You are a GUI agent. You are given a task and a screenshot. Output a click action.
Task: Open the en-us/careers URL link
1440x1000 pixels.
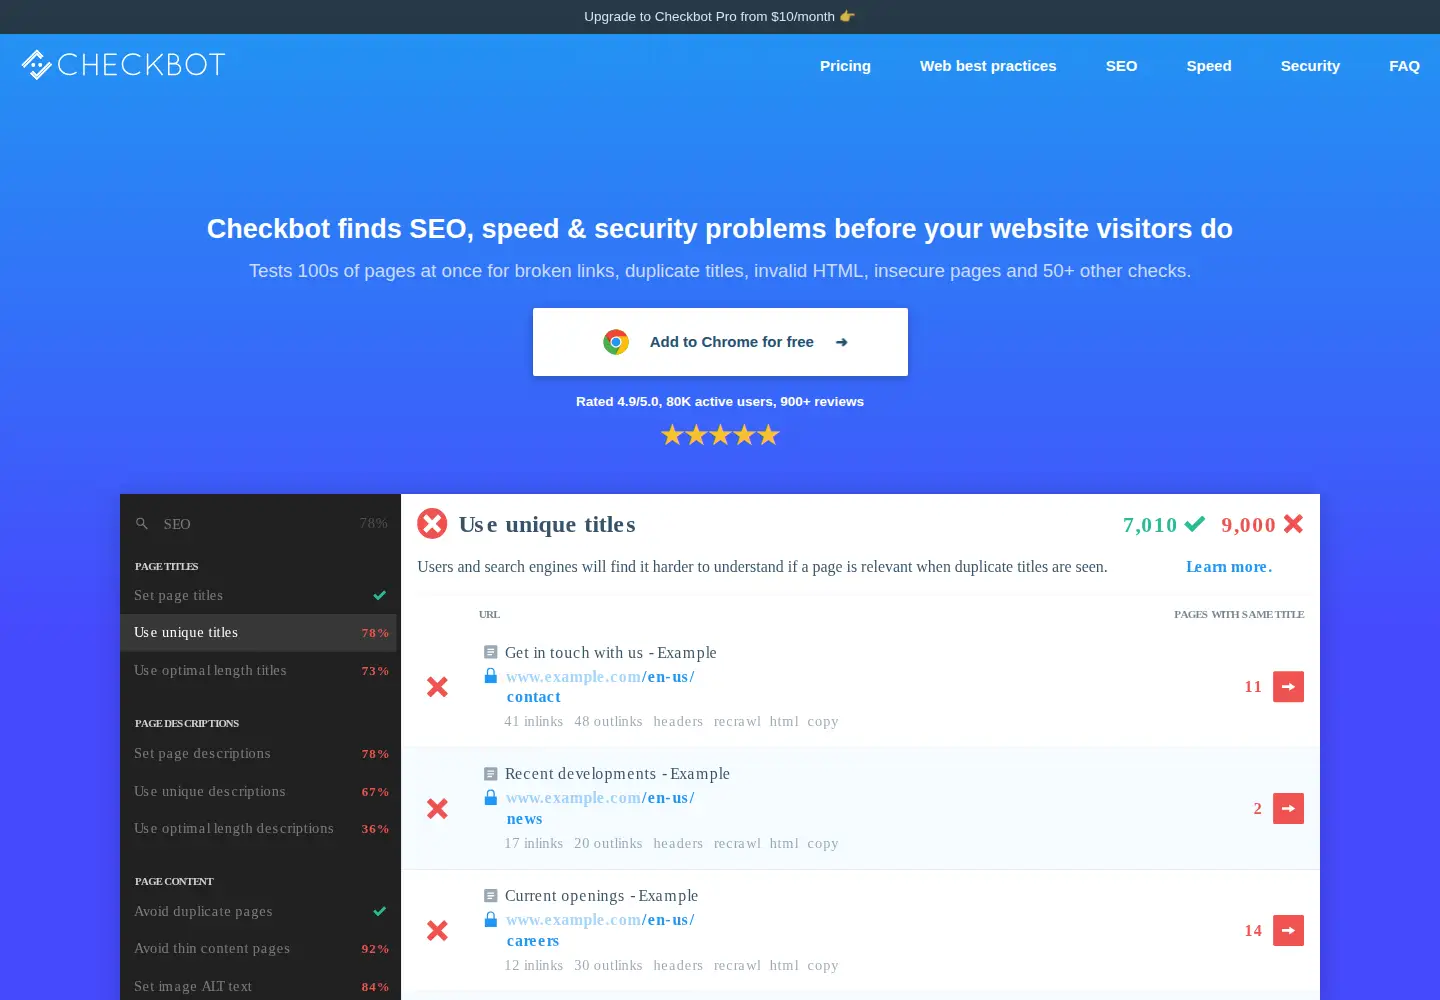click(600, 930)
